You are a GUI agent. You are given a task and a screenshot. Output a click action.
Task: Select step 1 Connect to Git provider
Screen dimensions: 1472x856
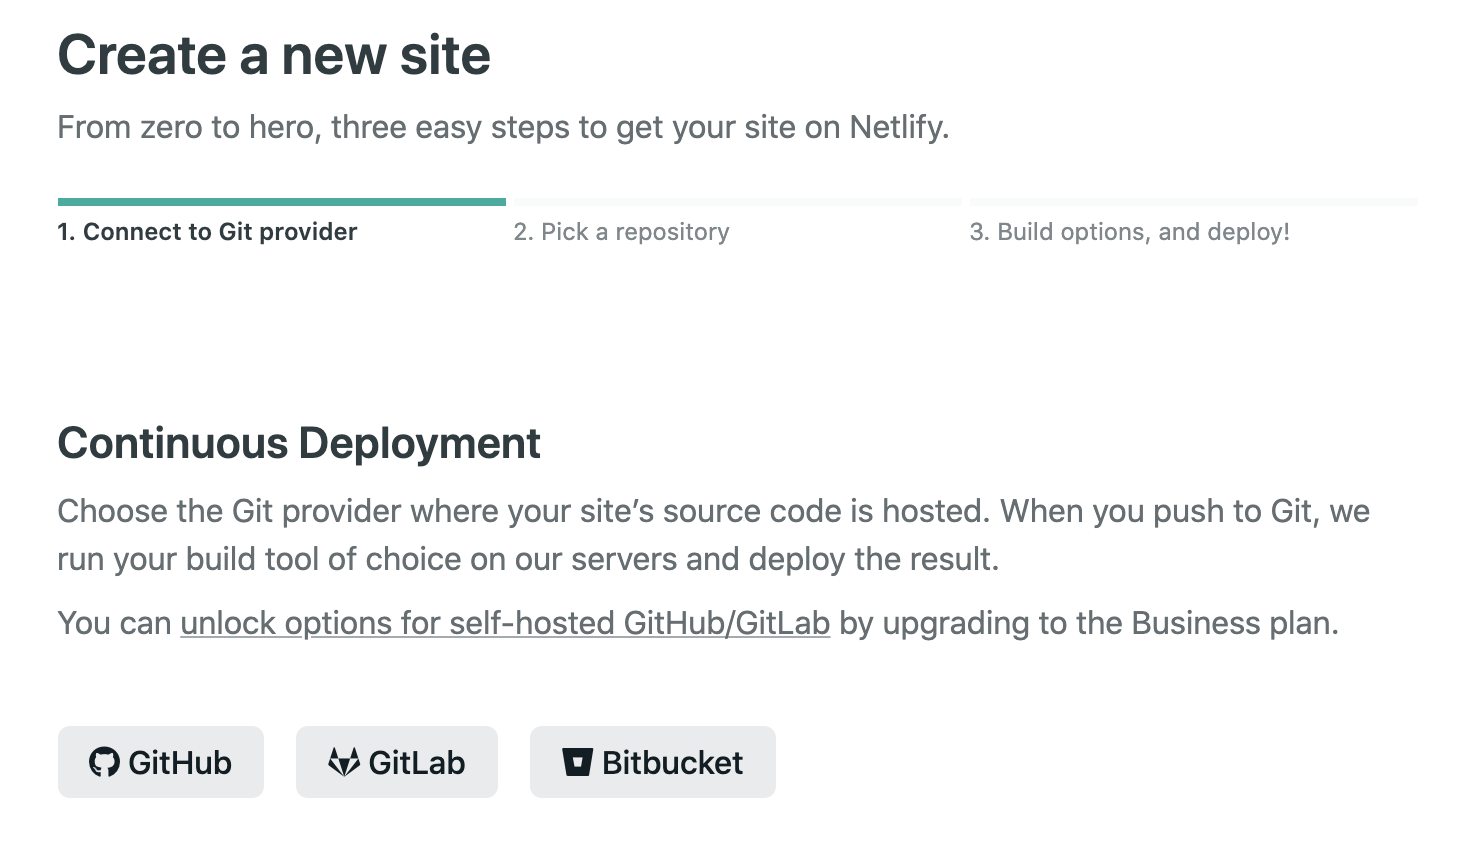click(207, 232)
